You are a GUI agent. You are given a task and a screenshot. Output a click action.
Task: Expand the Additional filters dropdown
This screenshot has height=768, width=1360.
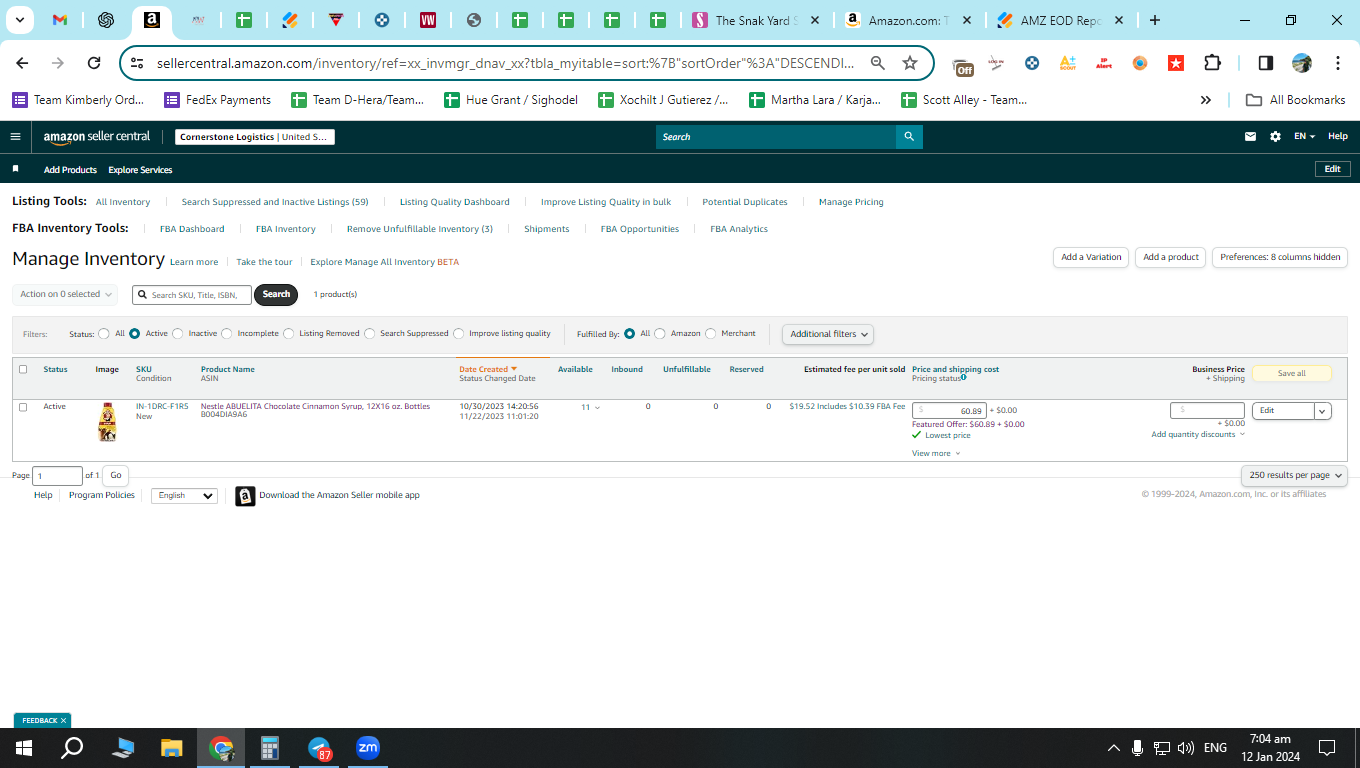828,334
